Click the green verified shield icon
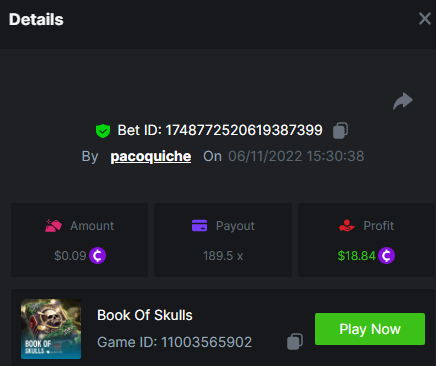 pos(103,131)
